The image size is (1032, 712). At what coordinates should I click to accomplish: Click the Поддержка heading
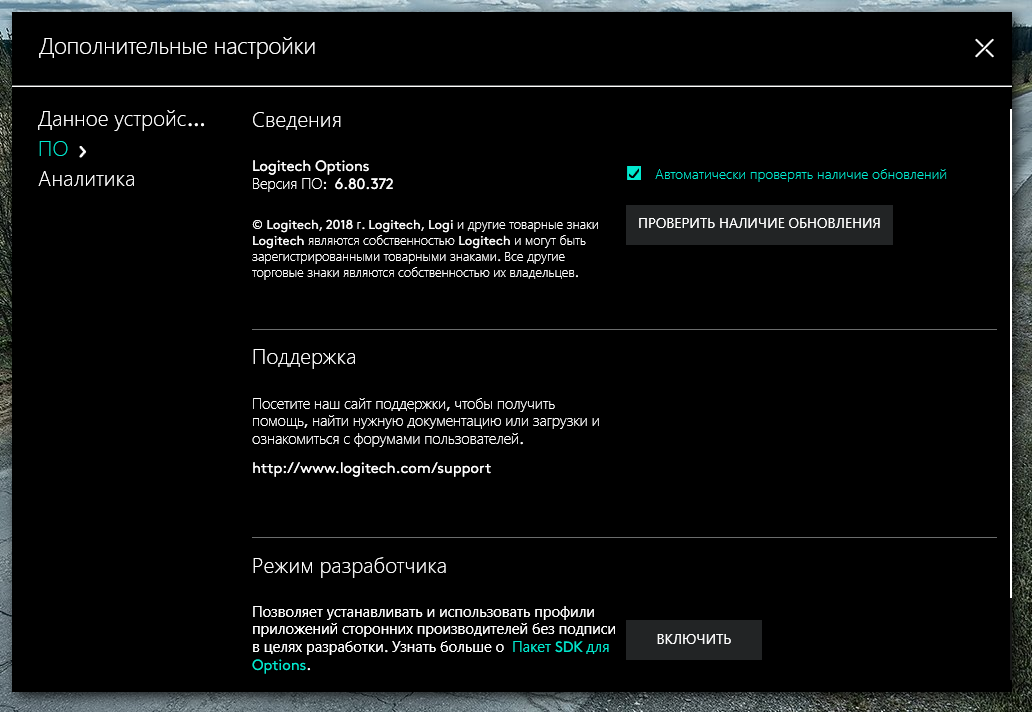(x=304, y=357)
